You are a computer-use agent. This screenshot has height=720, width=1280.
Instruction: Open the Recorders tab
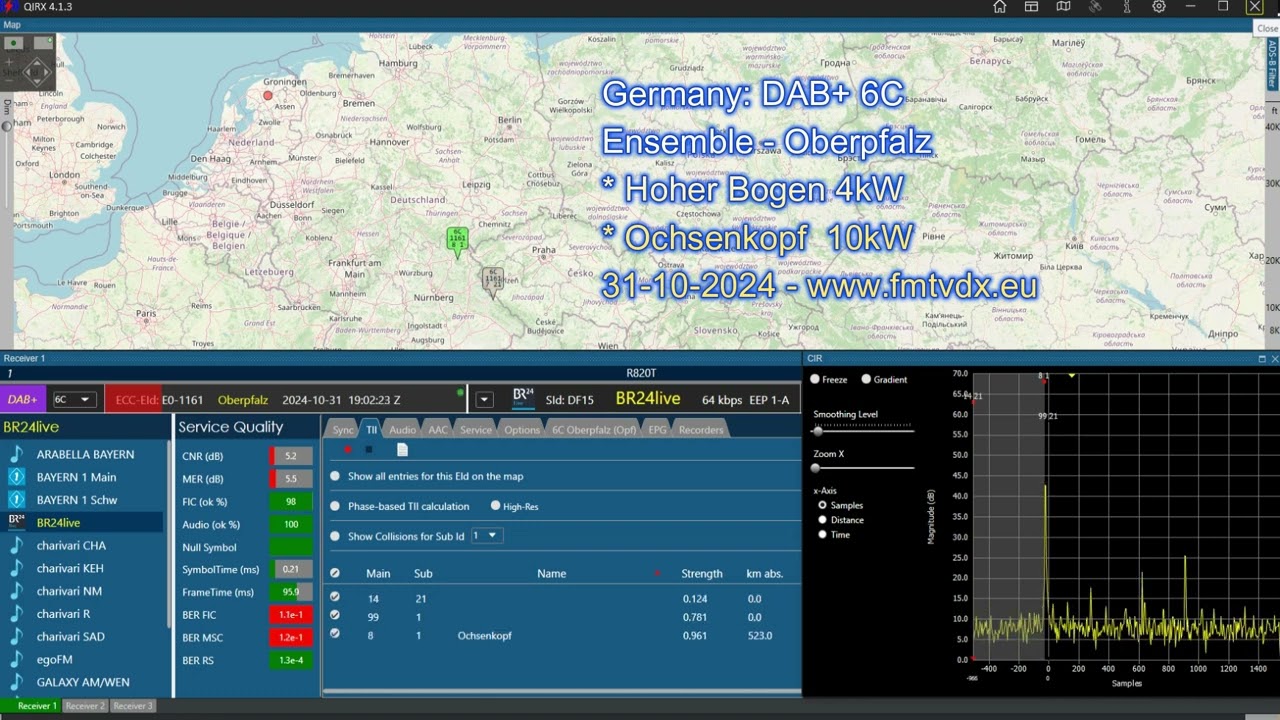pos(701,430)
